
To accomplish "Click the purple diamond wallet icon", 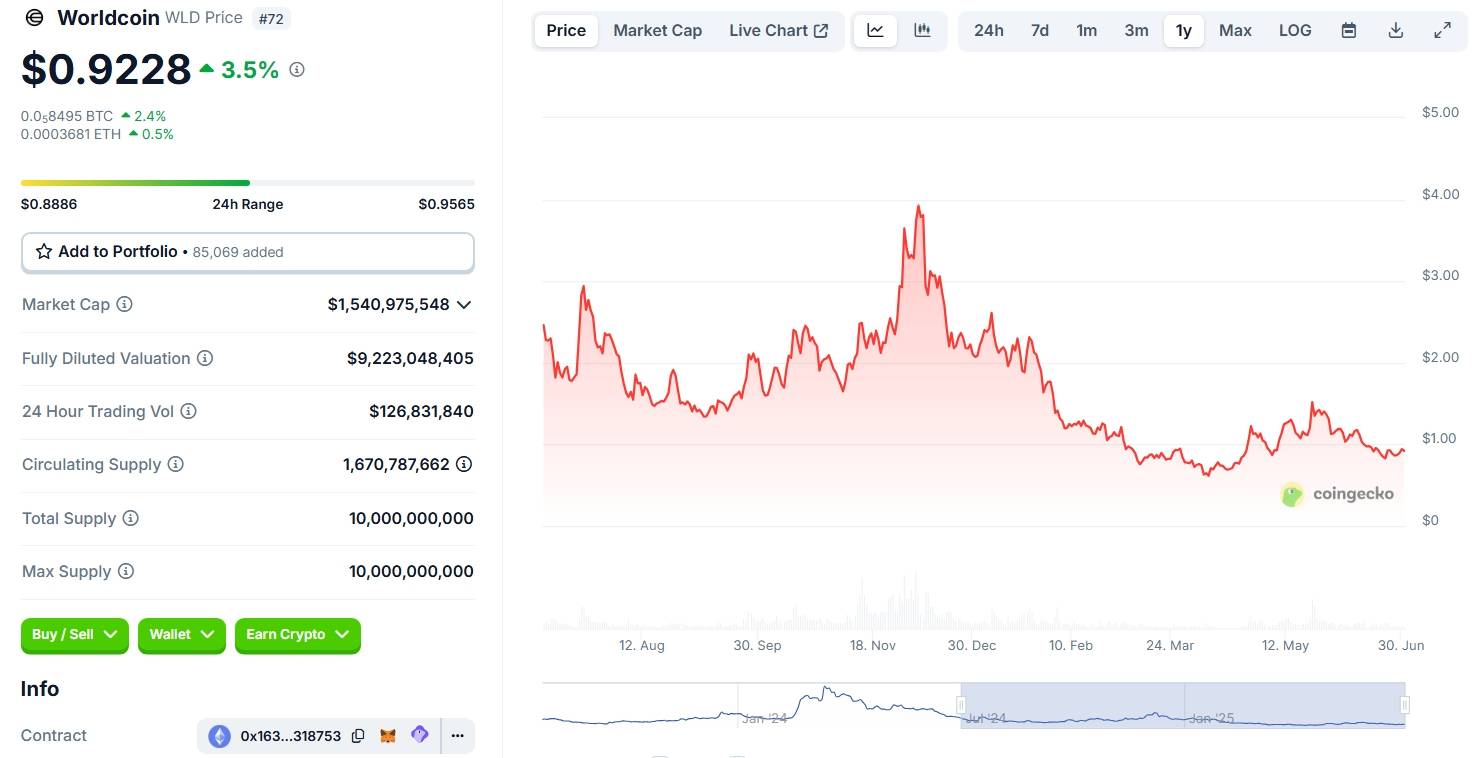I will 420,735.
